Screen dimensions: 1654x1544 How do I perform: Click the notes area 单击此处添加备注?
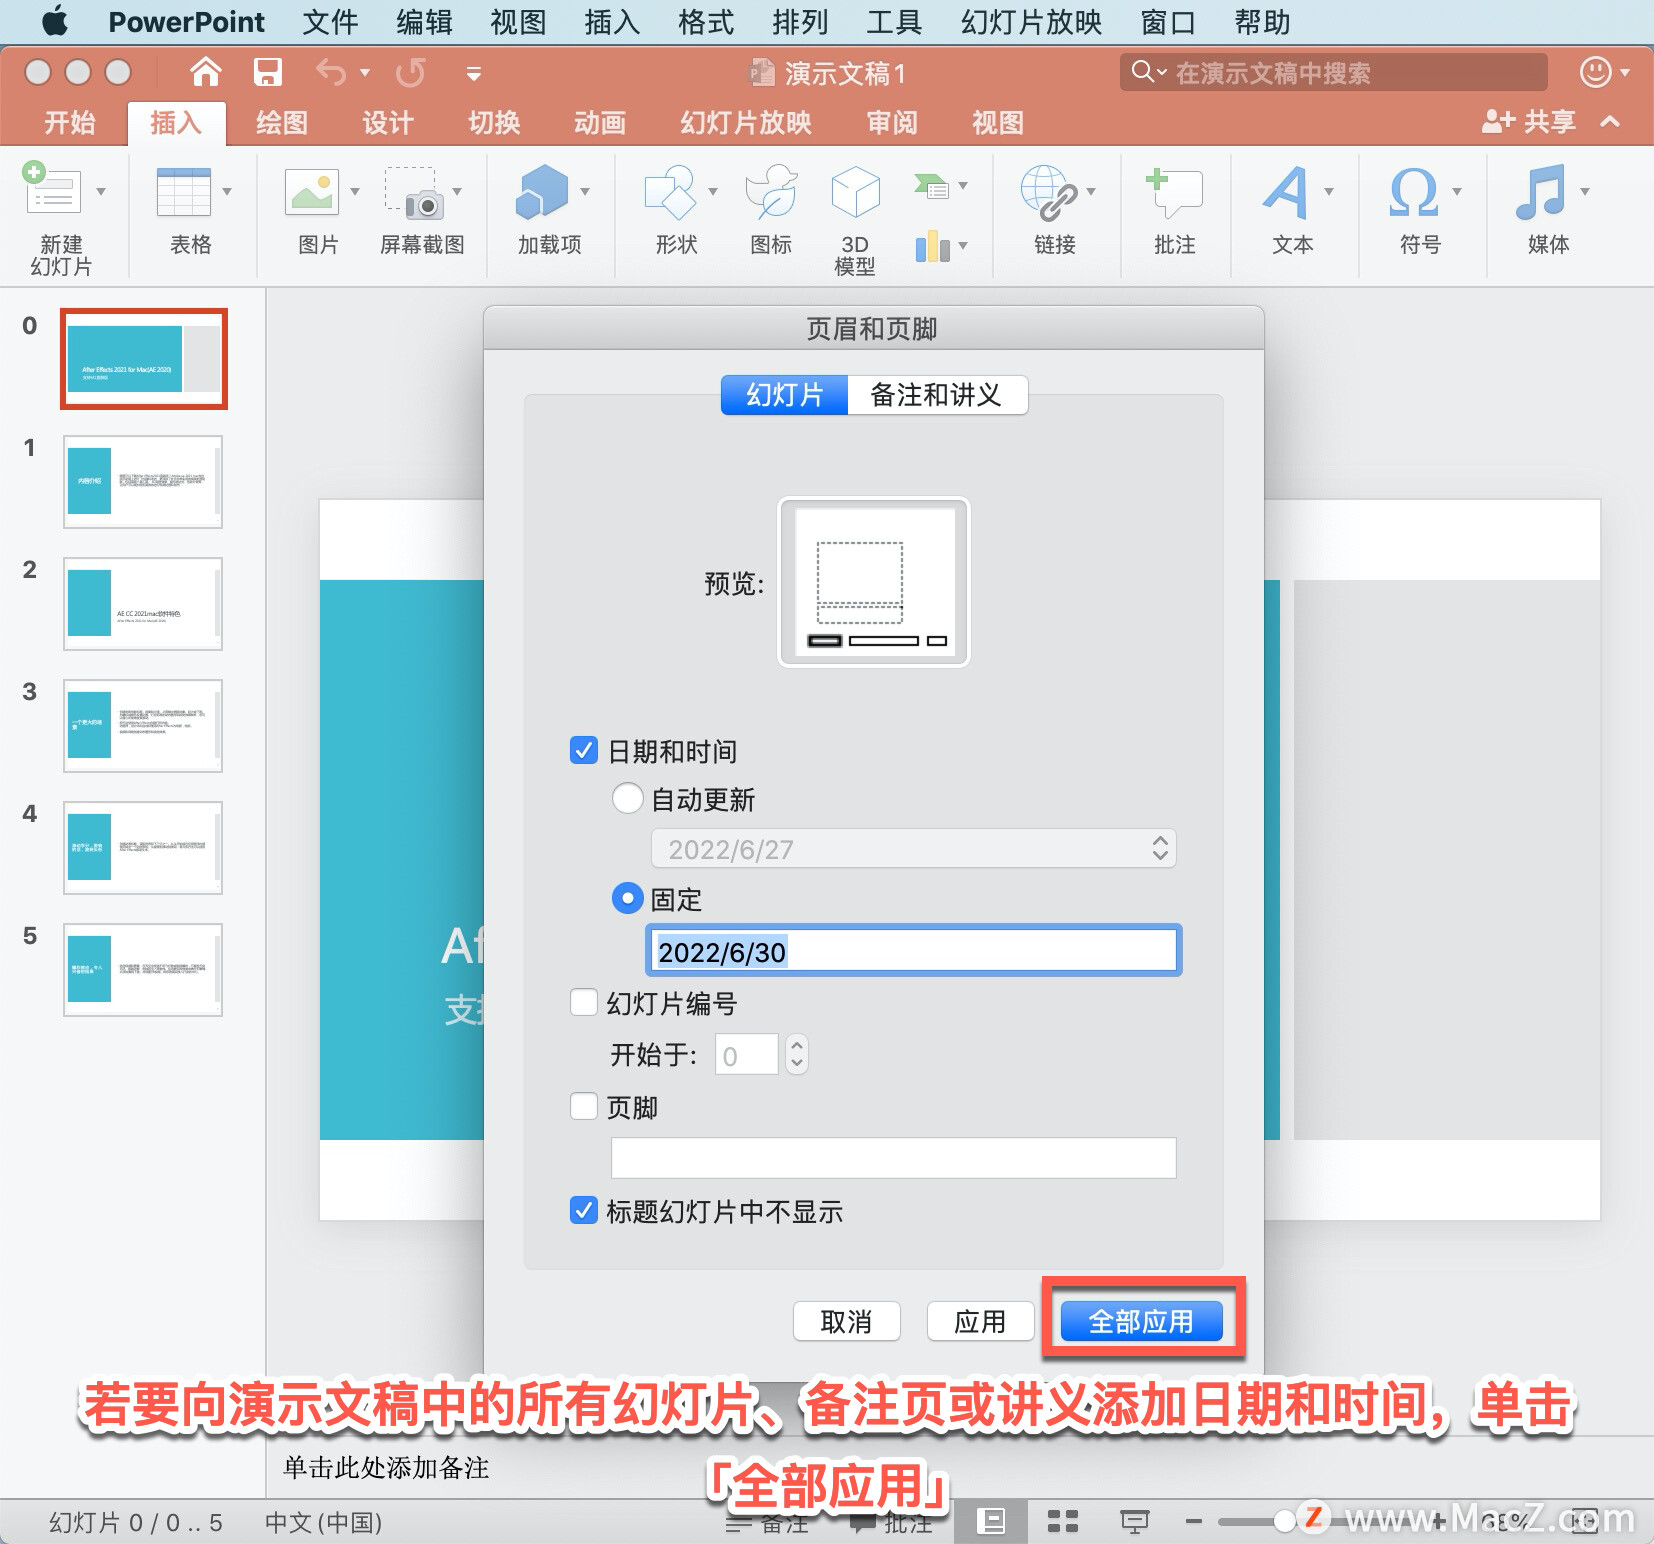386,1467
